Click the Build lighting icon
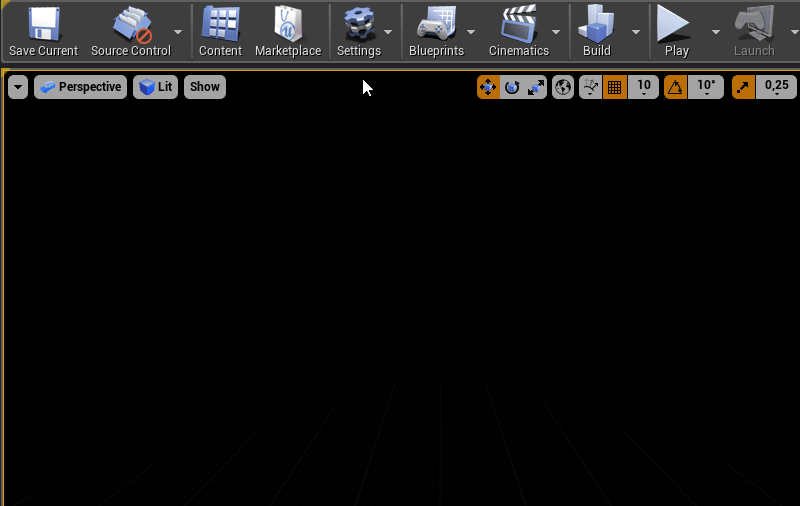The height and width of the screenshot is (506, 800). coord(596,23)
